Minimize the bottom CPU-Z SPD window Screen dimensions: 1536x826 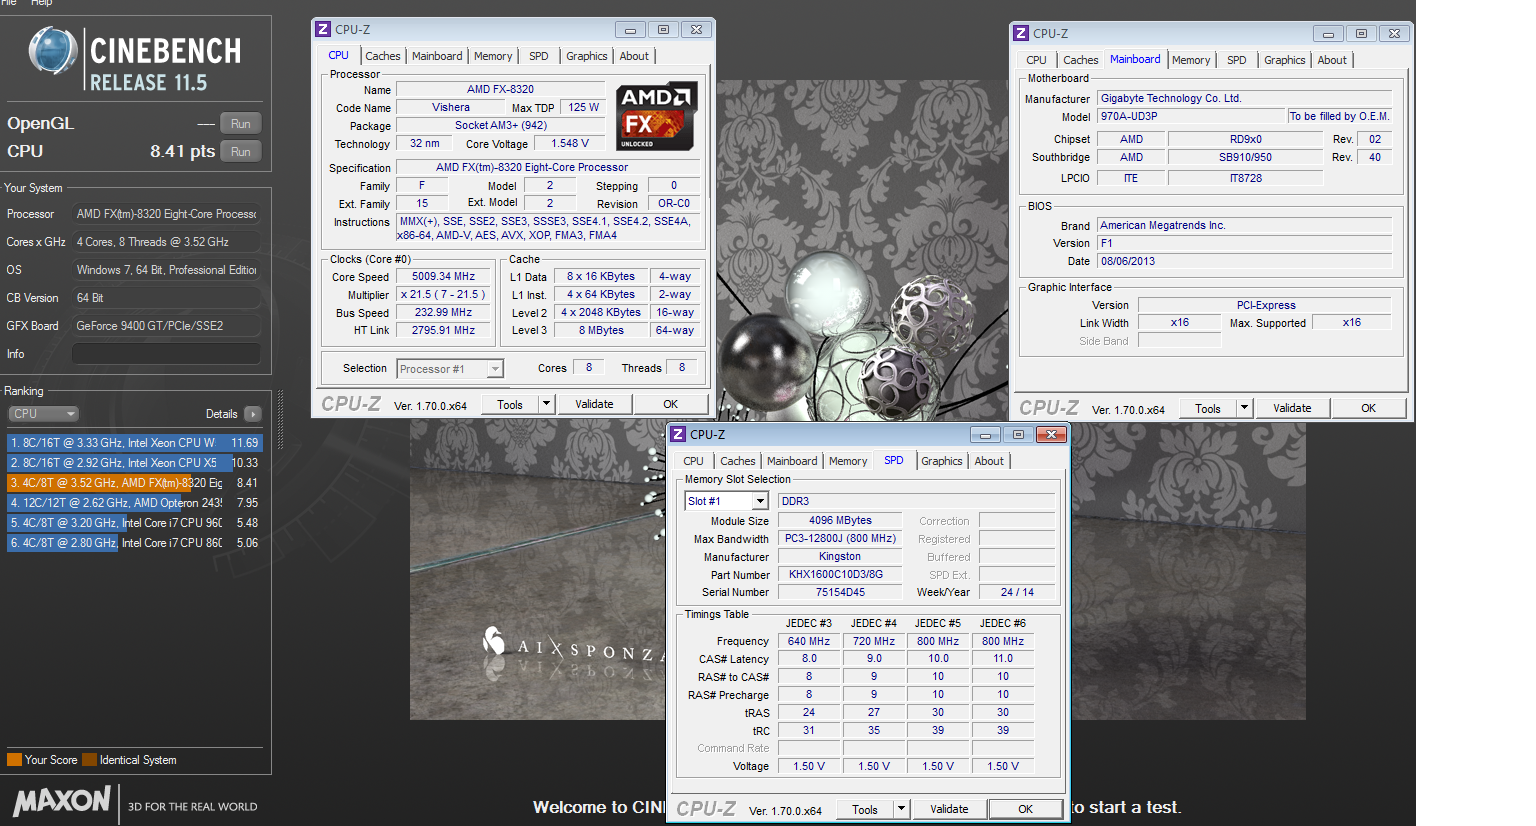985,435
